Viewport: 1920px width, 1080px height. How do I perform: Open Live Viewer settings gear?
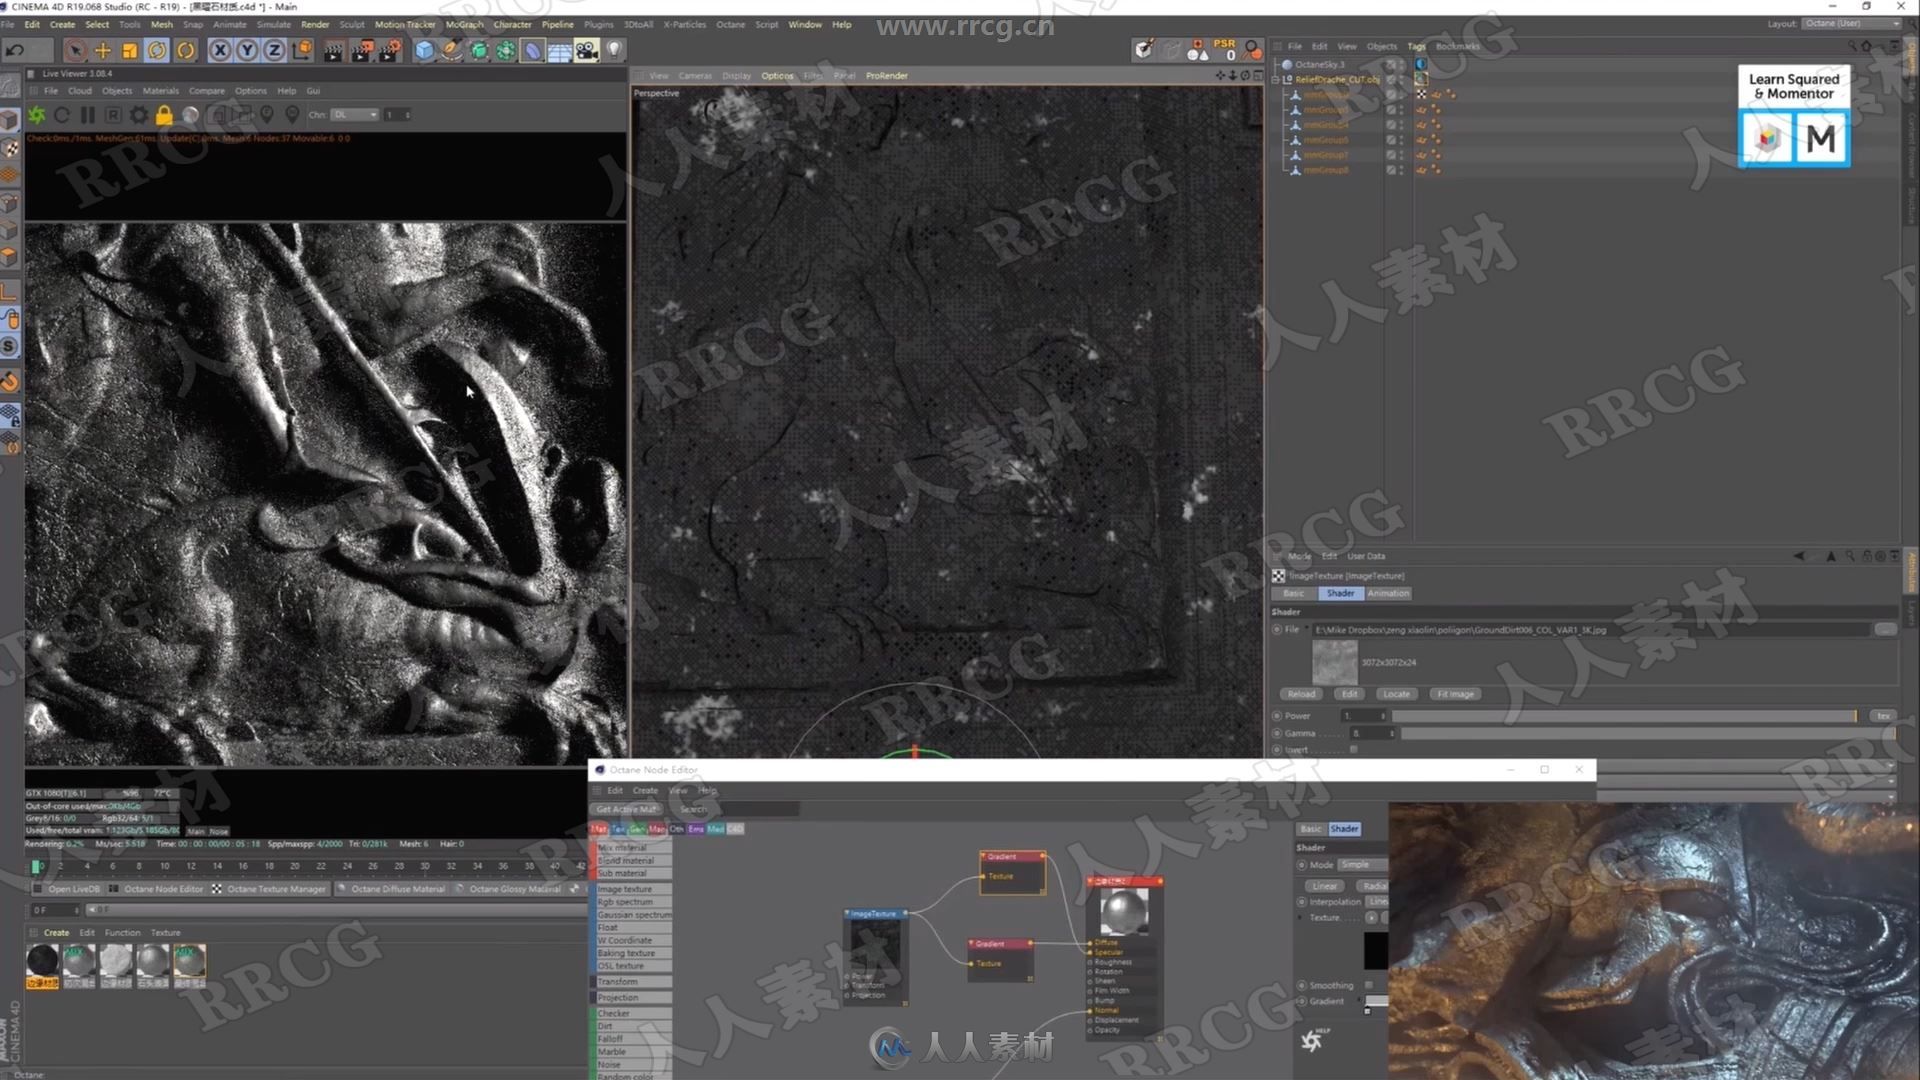tap(139, 115)
